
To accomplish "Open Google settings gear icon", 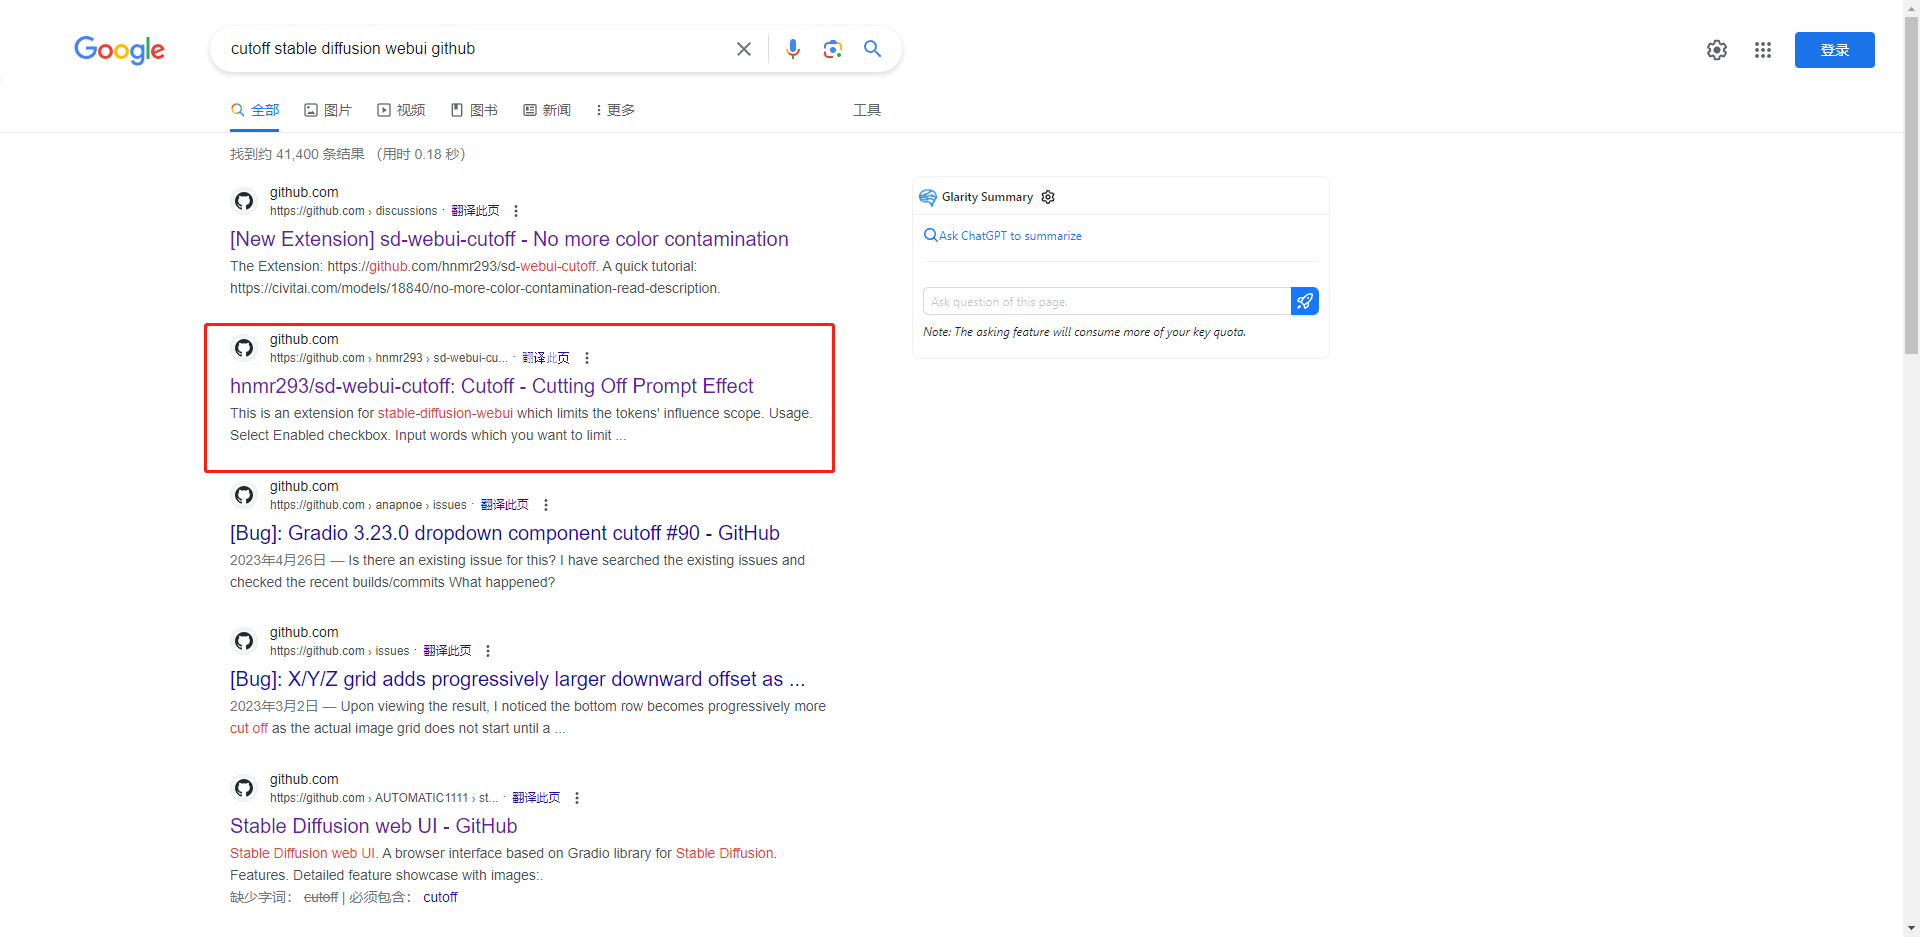I will [1716, 50].
